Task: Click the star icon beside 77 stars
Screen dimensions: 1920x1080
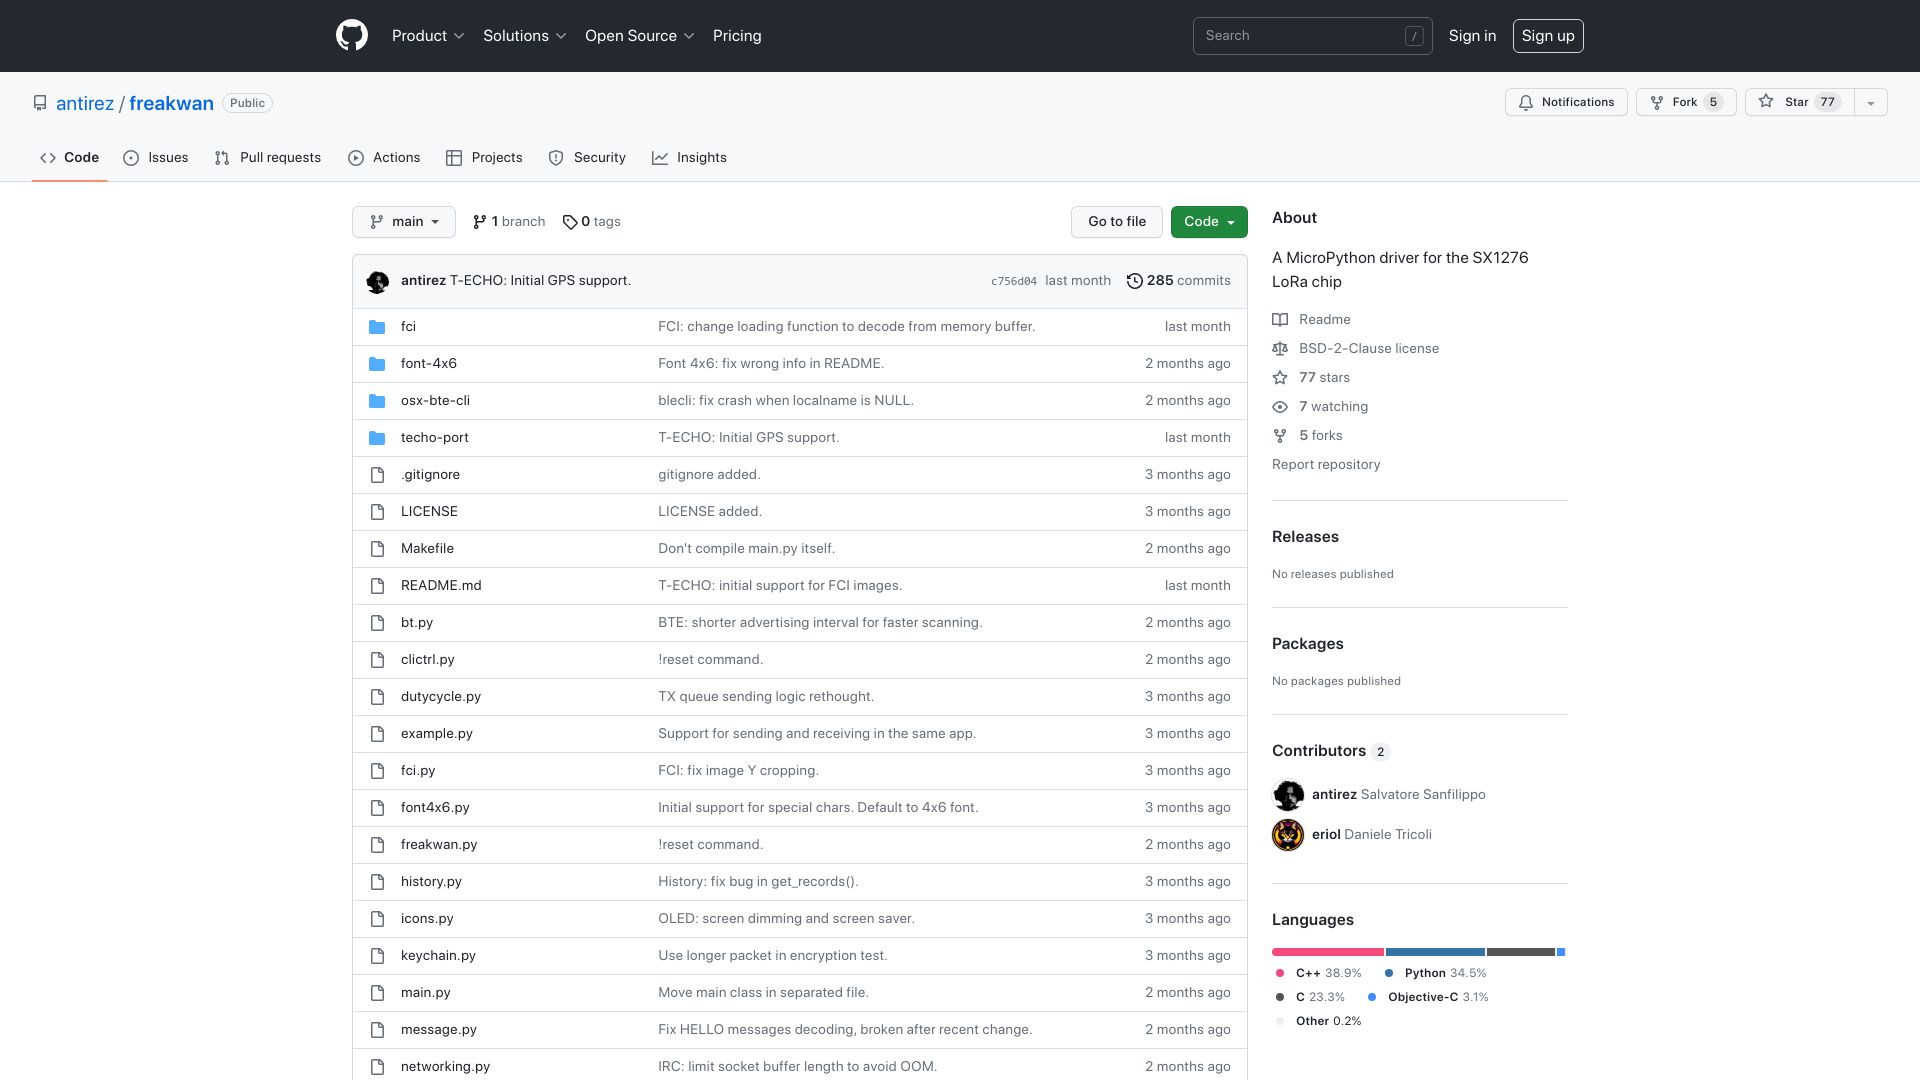Action: pyautogui.click(x=1280, y=378)
